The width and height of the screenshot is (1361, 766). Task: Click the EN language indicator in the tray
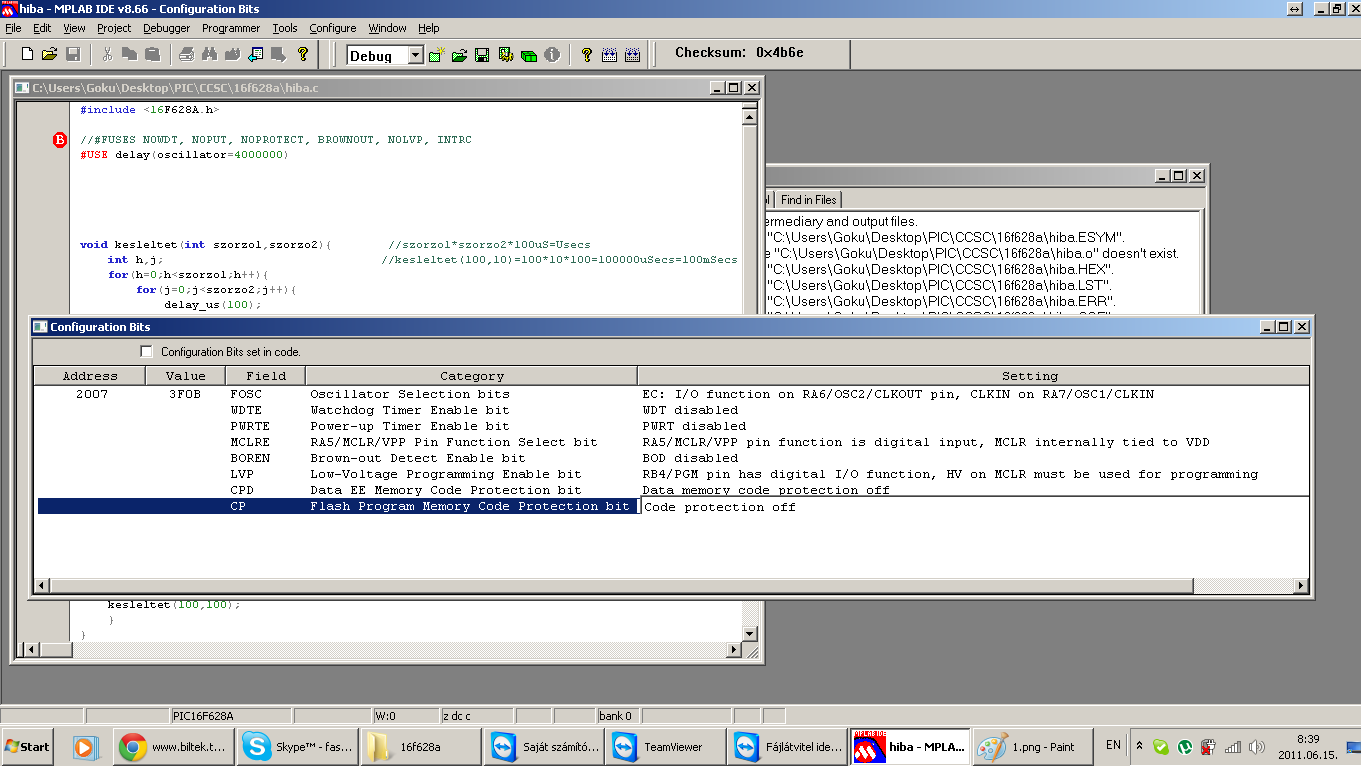point(1113,745)
